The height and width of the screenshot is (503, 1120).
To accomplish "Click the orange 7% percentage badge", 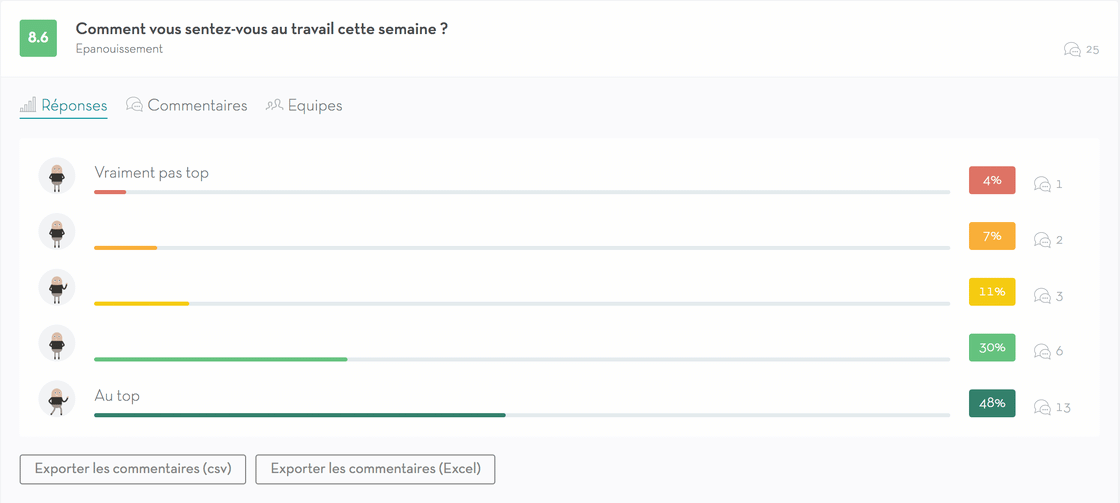I will click(992, 236).
